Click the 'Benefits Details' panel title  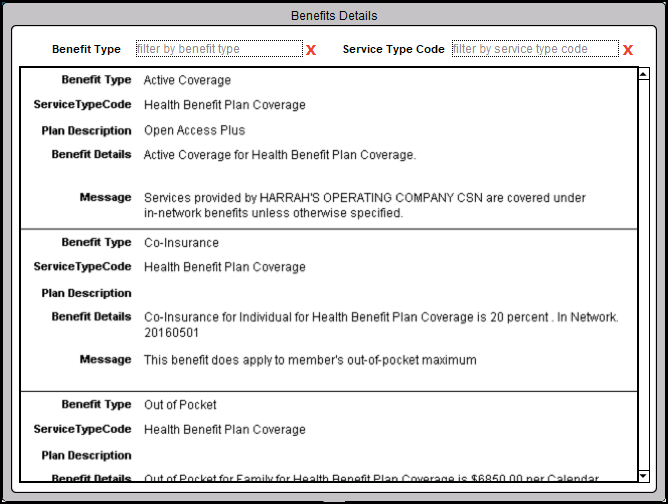334,16
